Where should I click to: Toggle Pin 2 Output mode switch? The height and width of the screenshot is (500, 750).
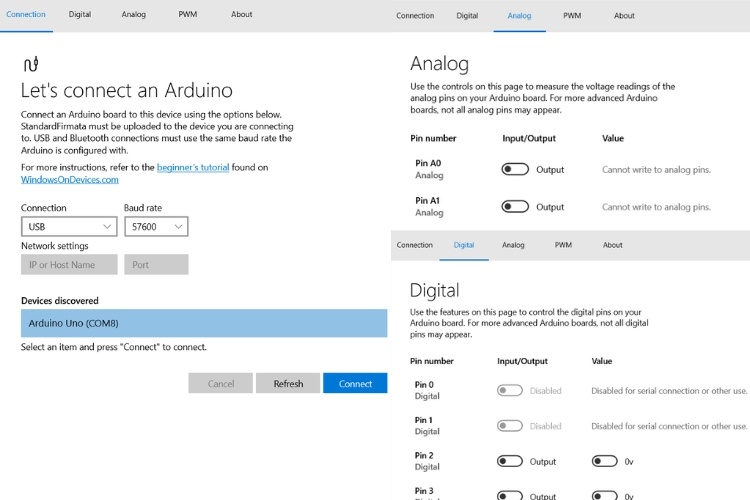click(510, 461)
